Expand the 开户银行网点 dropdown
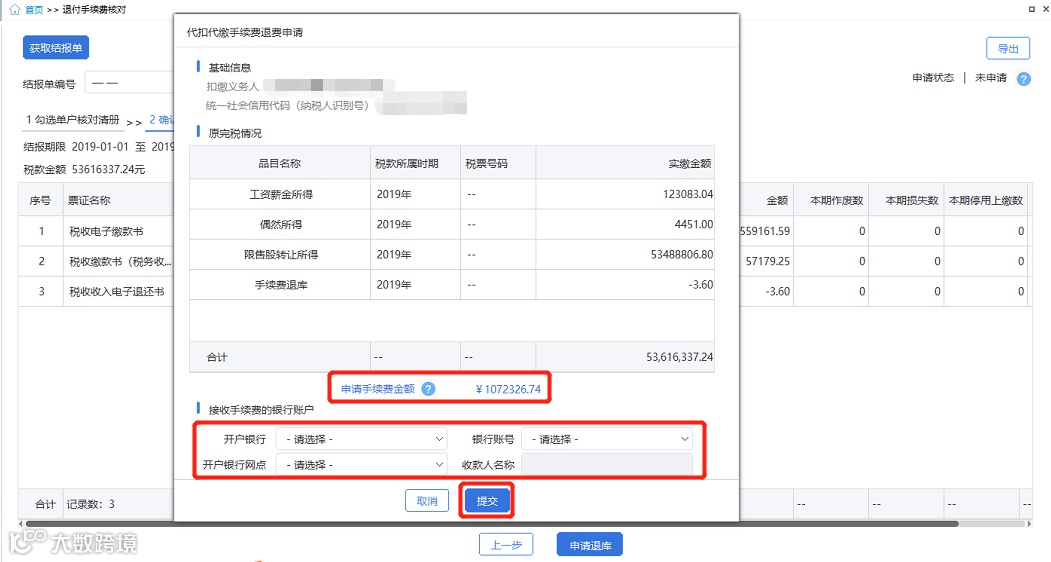Screen dimensions: 1051x562 pos(362,465)
